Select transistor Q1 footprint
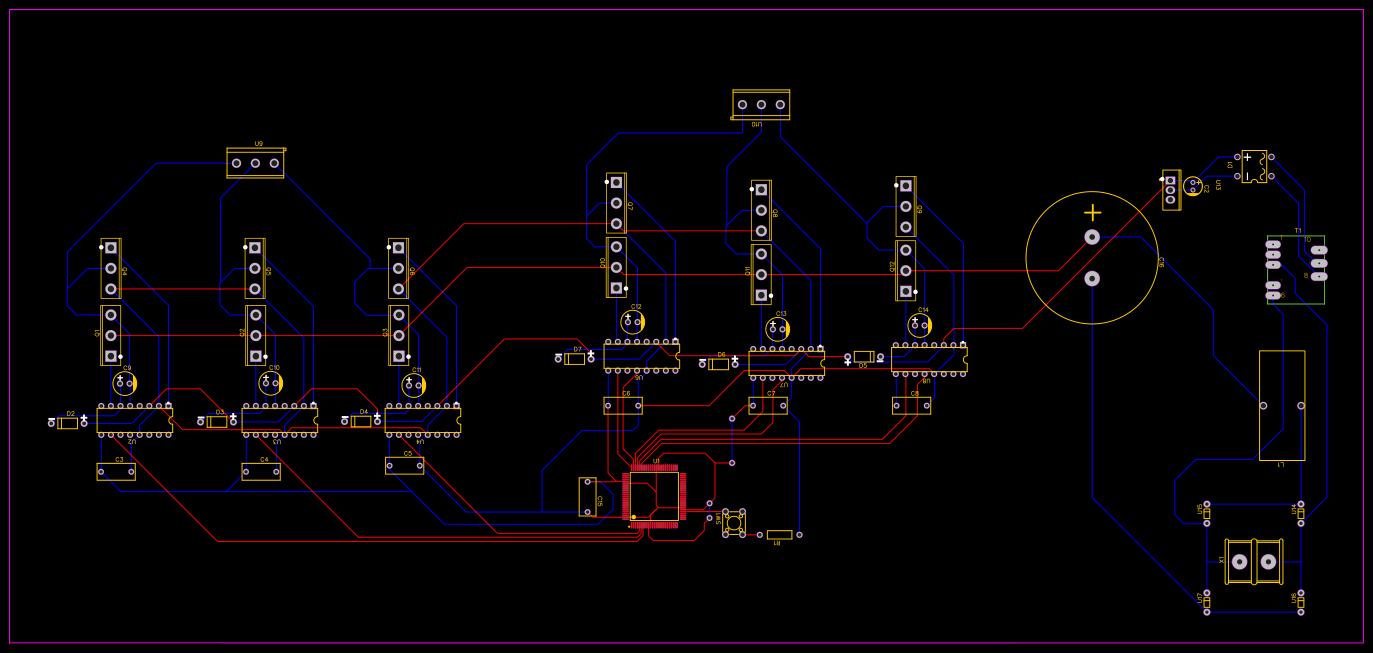Image resolution: width=1373 pixels, height=653 pixels. point(111,335)
